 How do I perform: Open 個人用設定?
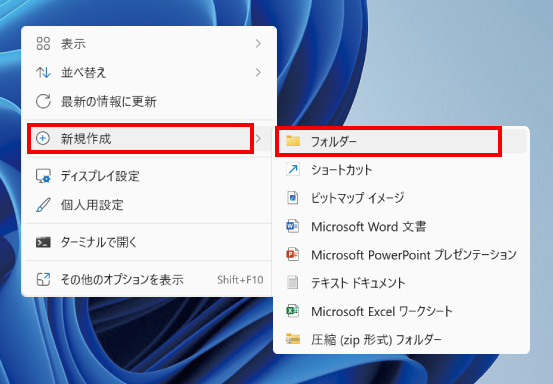pos(149,205)
